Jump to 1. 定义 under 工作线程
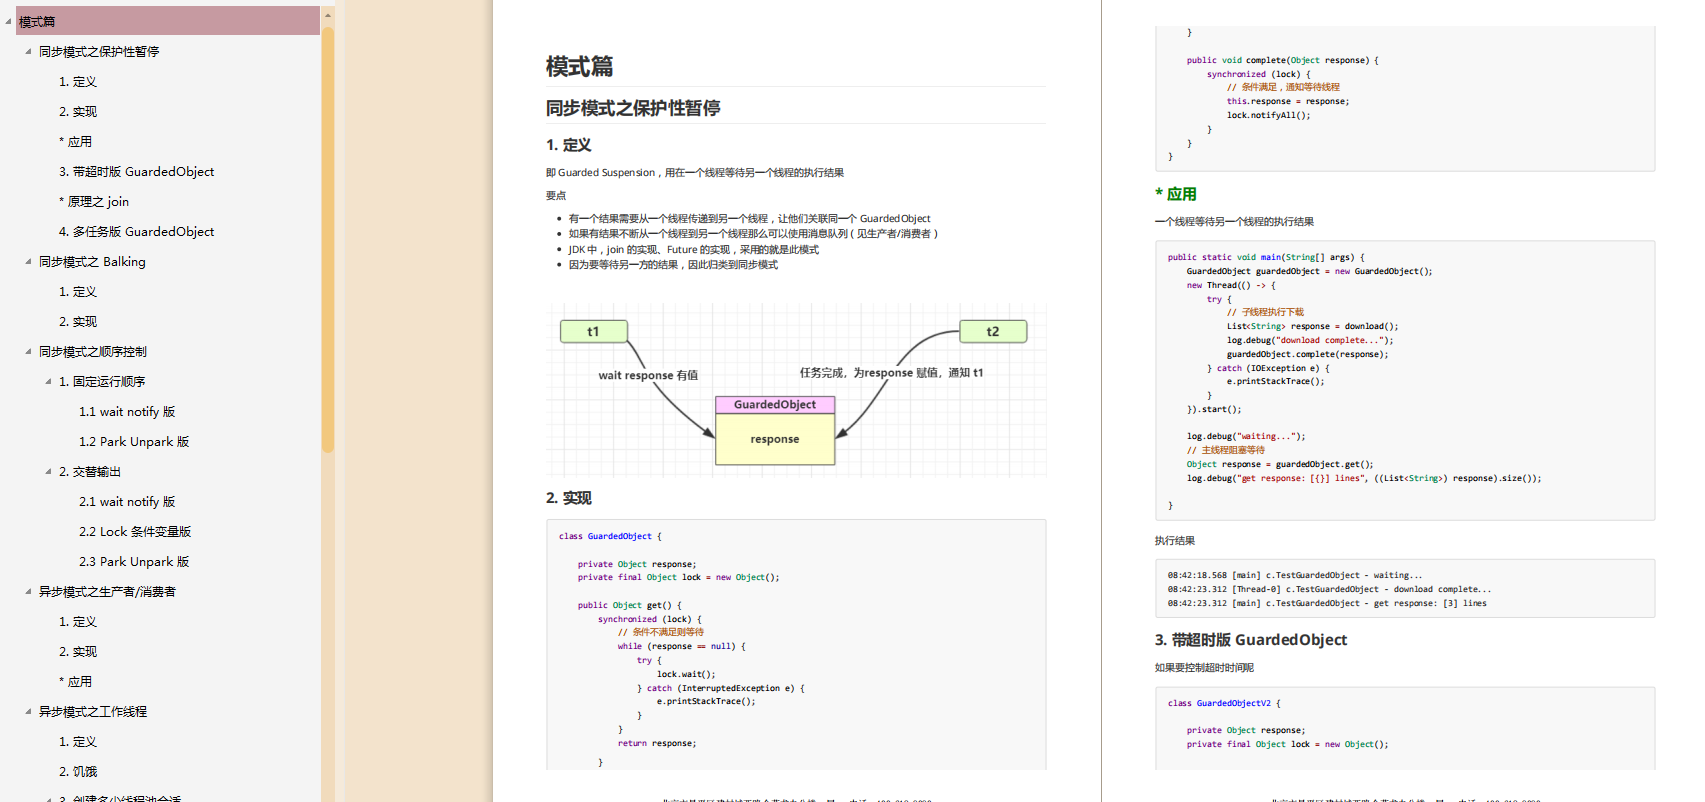This screenshot has height=802, width=1705. [78, 741]
